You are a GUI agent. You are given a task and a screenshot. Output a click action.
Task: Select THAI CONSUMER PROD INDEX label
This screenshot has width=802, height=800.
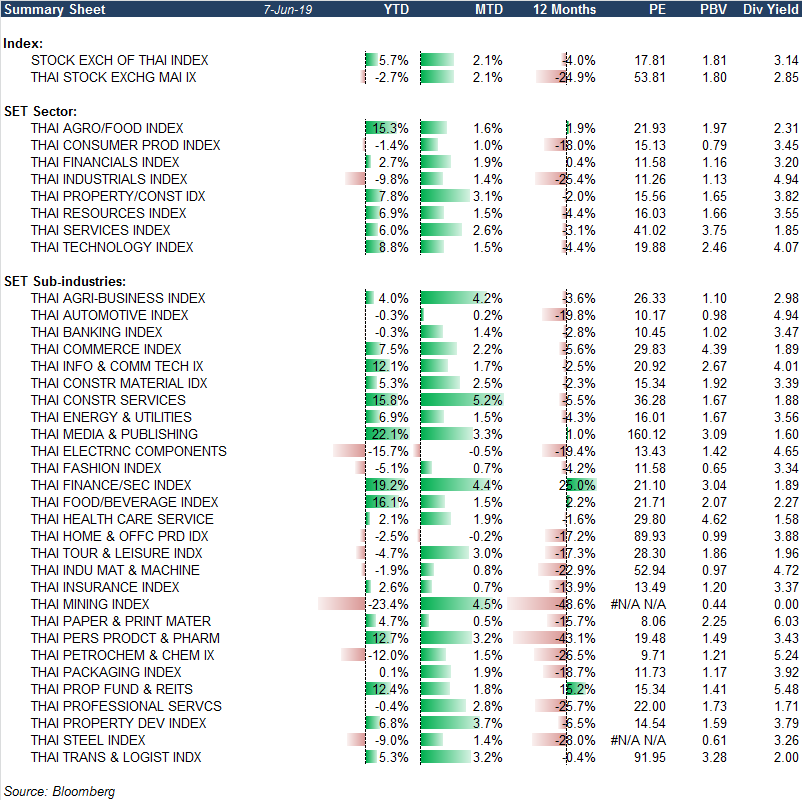(125, 145)
